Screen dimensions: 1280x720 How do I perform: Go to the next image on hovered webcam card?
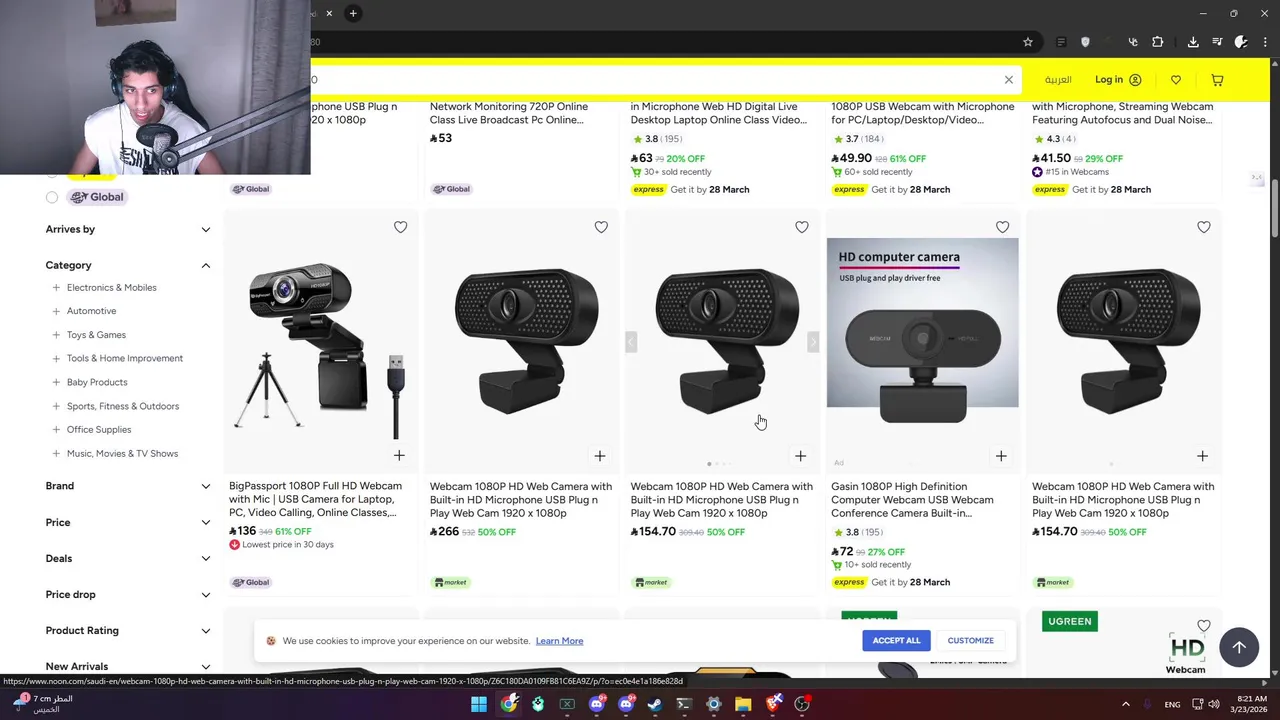(812, 342)
